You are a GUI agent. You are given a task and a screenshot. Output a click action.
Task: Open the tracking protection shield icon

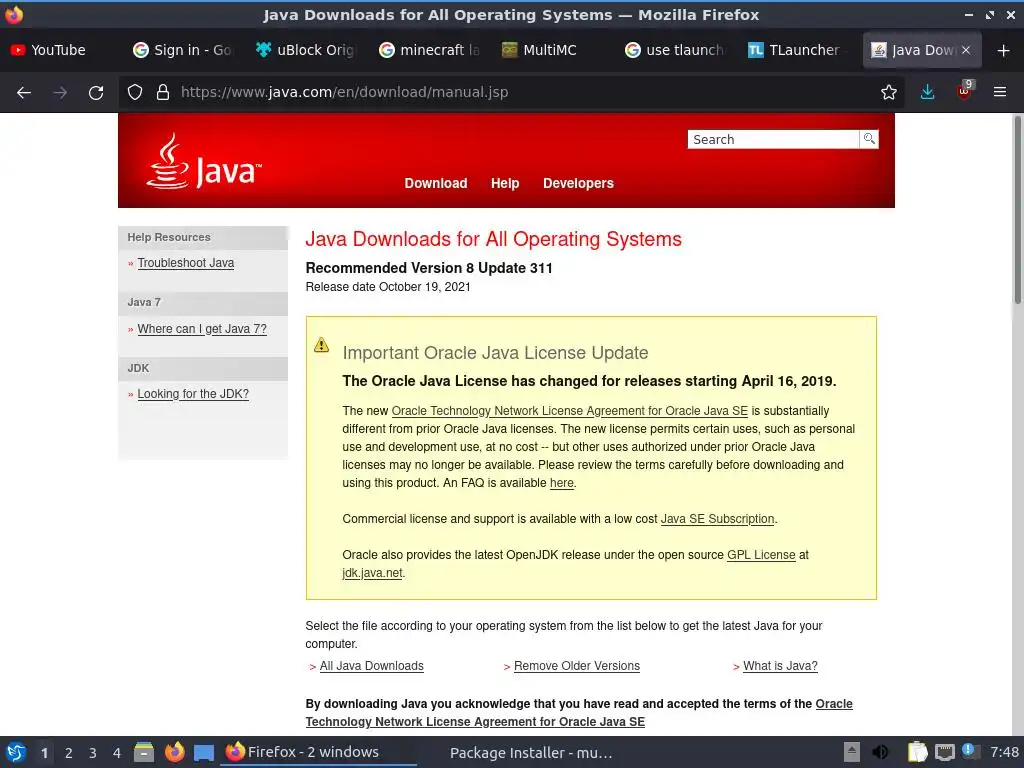click(x=135, y=93)
